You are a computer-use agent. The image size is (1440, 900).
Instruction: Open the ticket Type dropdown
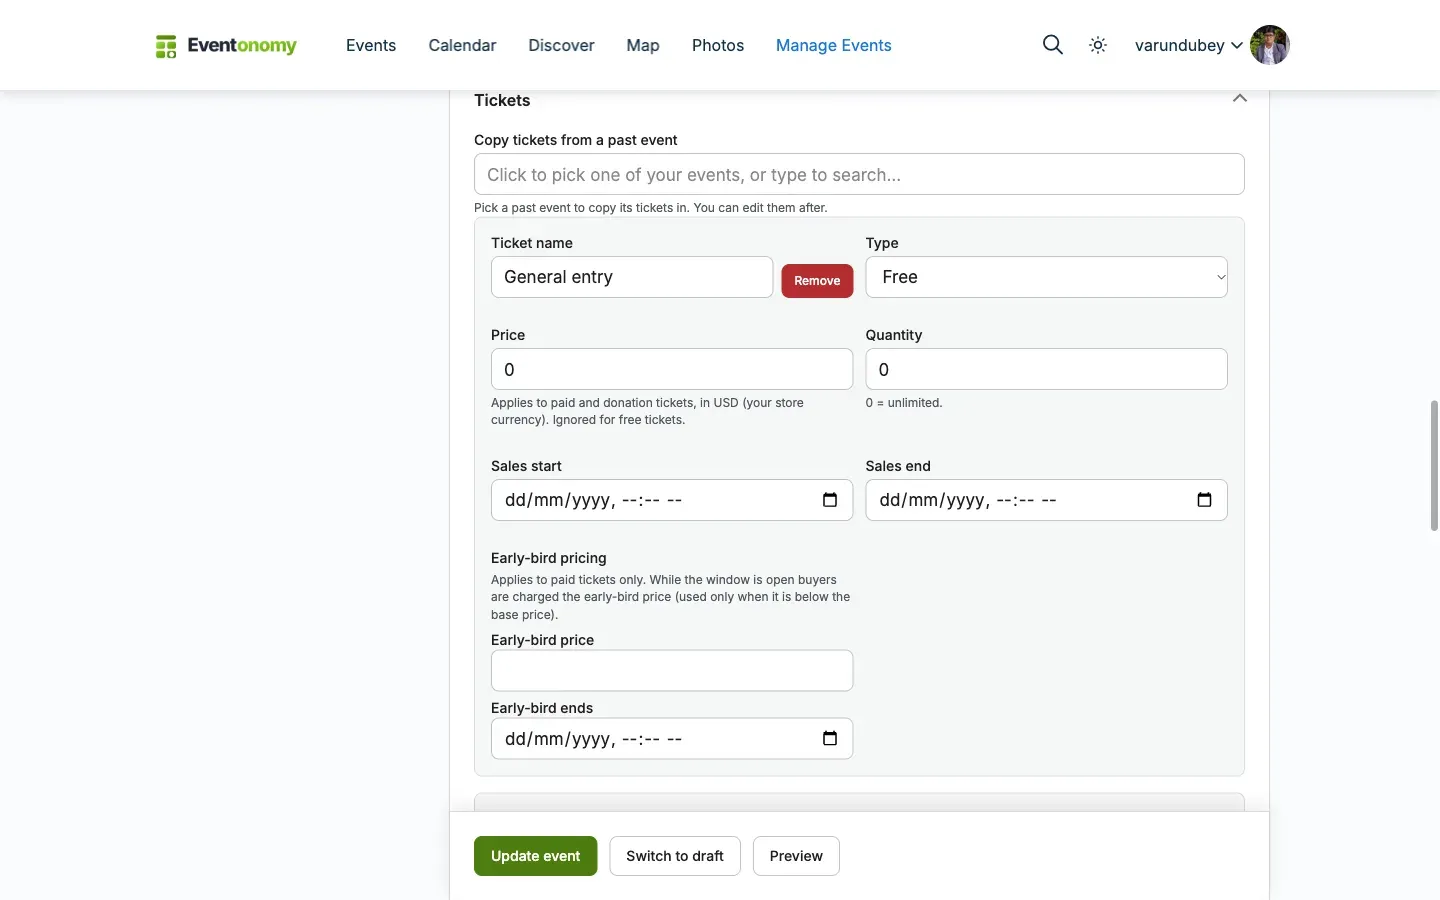pos(1046,277)
